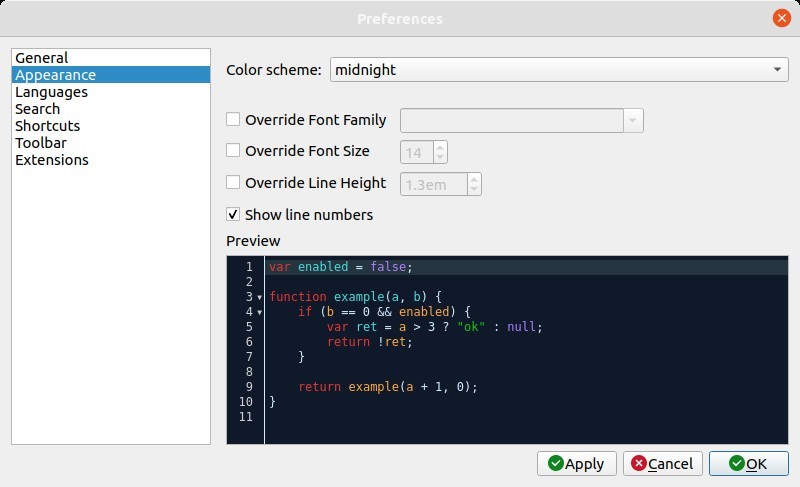Select Extensions in the sidebar
This screenshot has height=487, width=800.
tap(52, 160)
